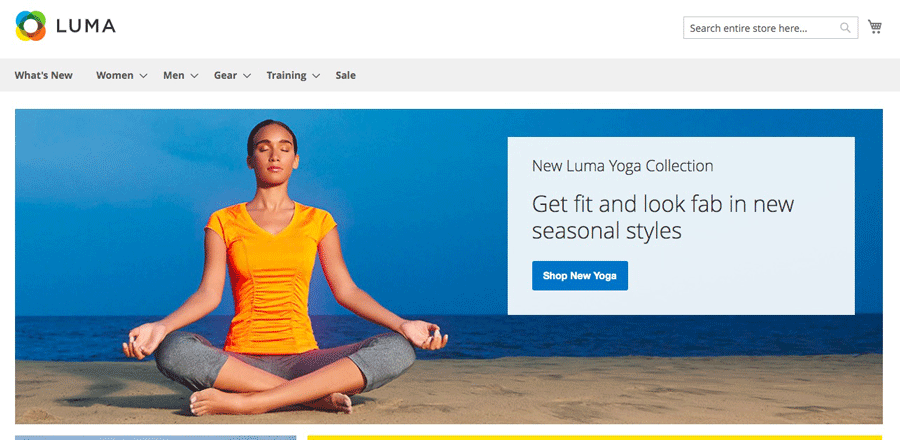Open the What's New menu item
This screenshot has width=900, height=440.
44,75
